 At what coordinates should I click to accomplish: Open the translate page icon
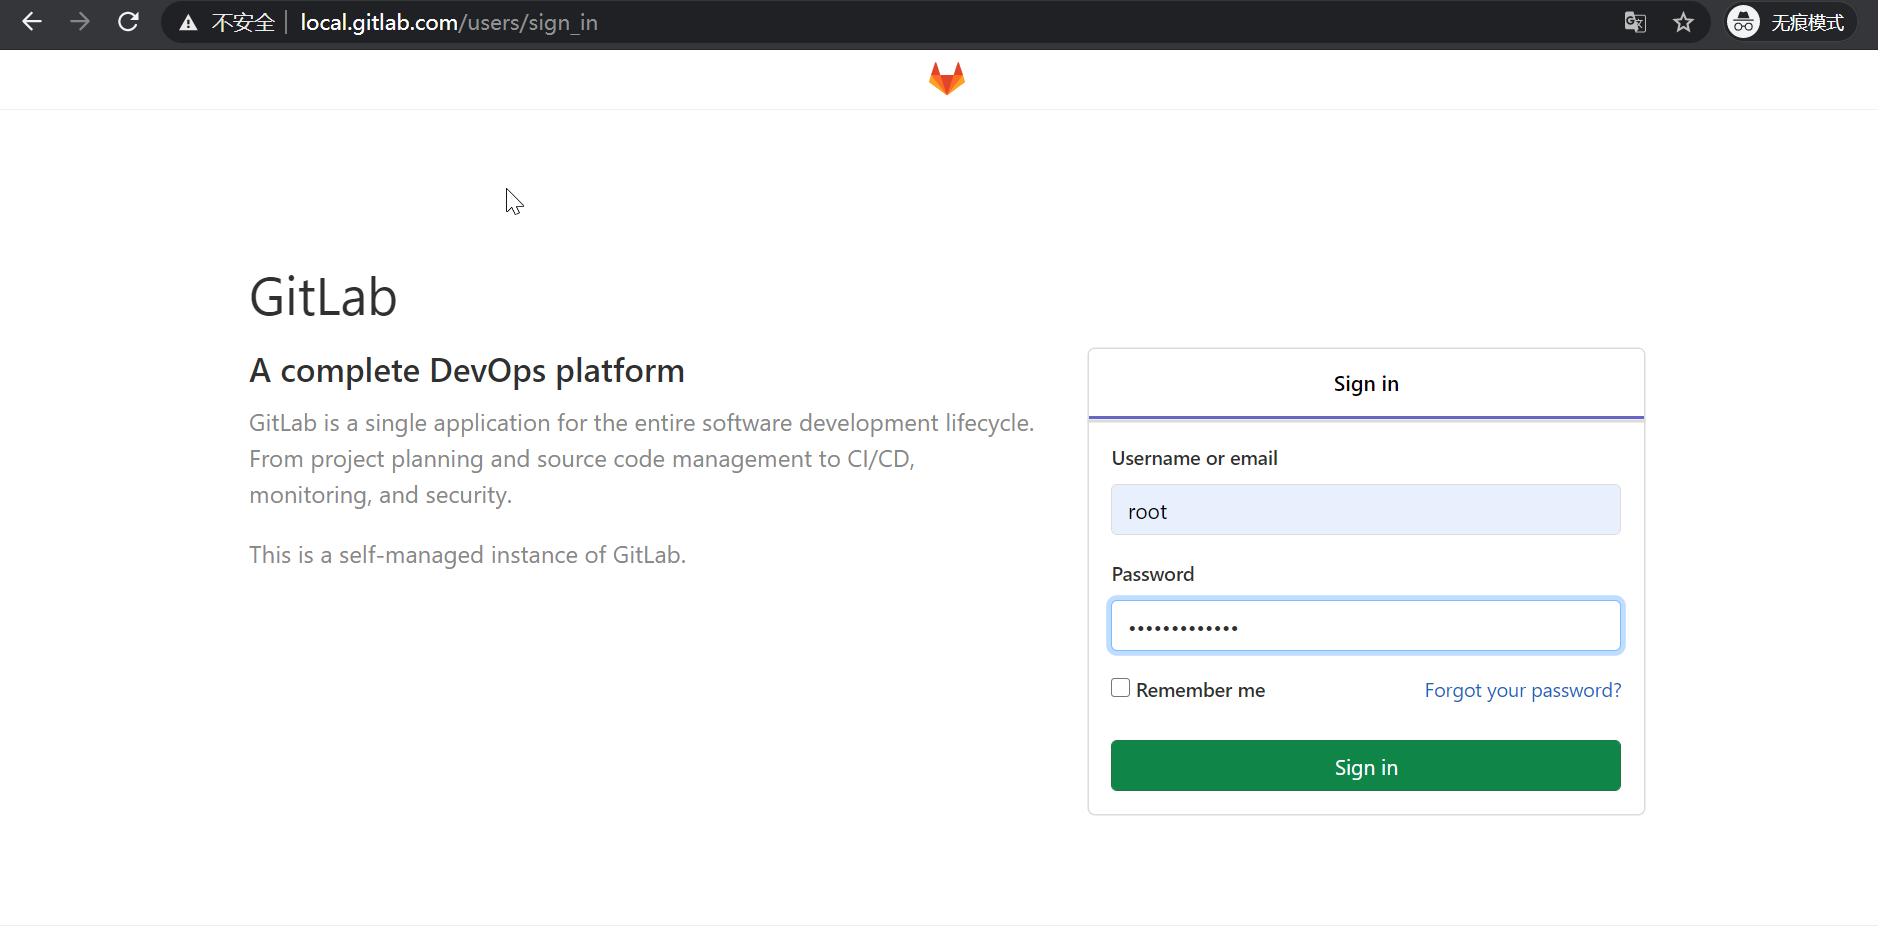(1635, 22)
